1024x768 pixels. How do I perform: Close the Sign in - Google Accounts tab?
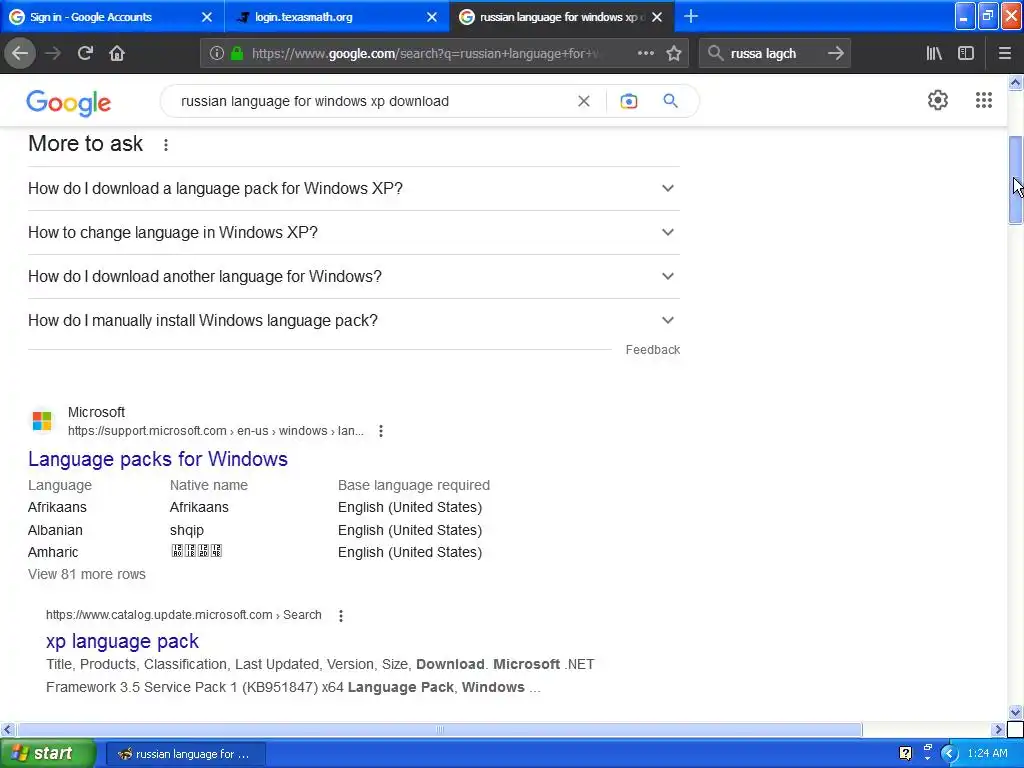[207, 17]
